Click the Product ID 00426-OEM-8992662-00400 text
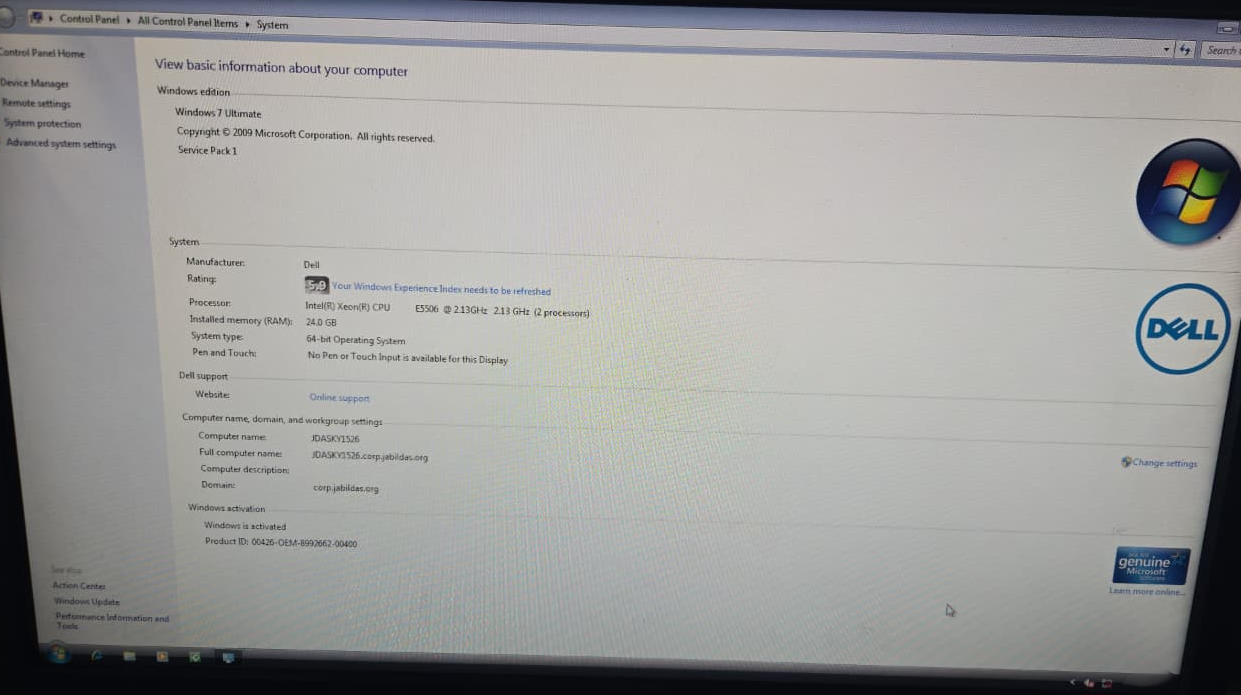The width and height of the screenshot is (1241, 695). [281, 543]
